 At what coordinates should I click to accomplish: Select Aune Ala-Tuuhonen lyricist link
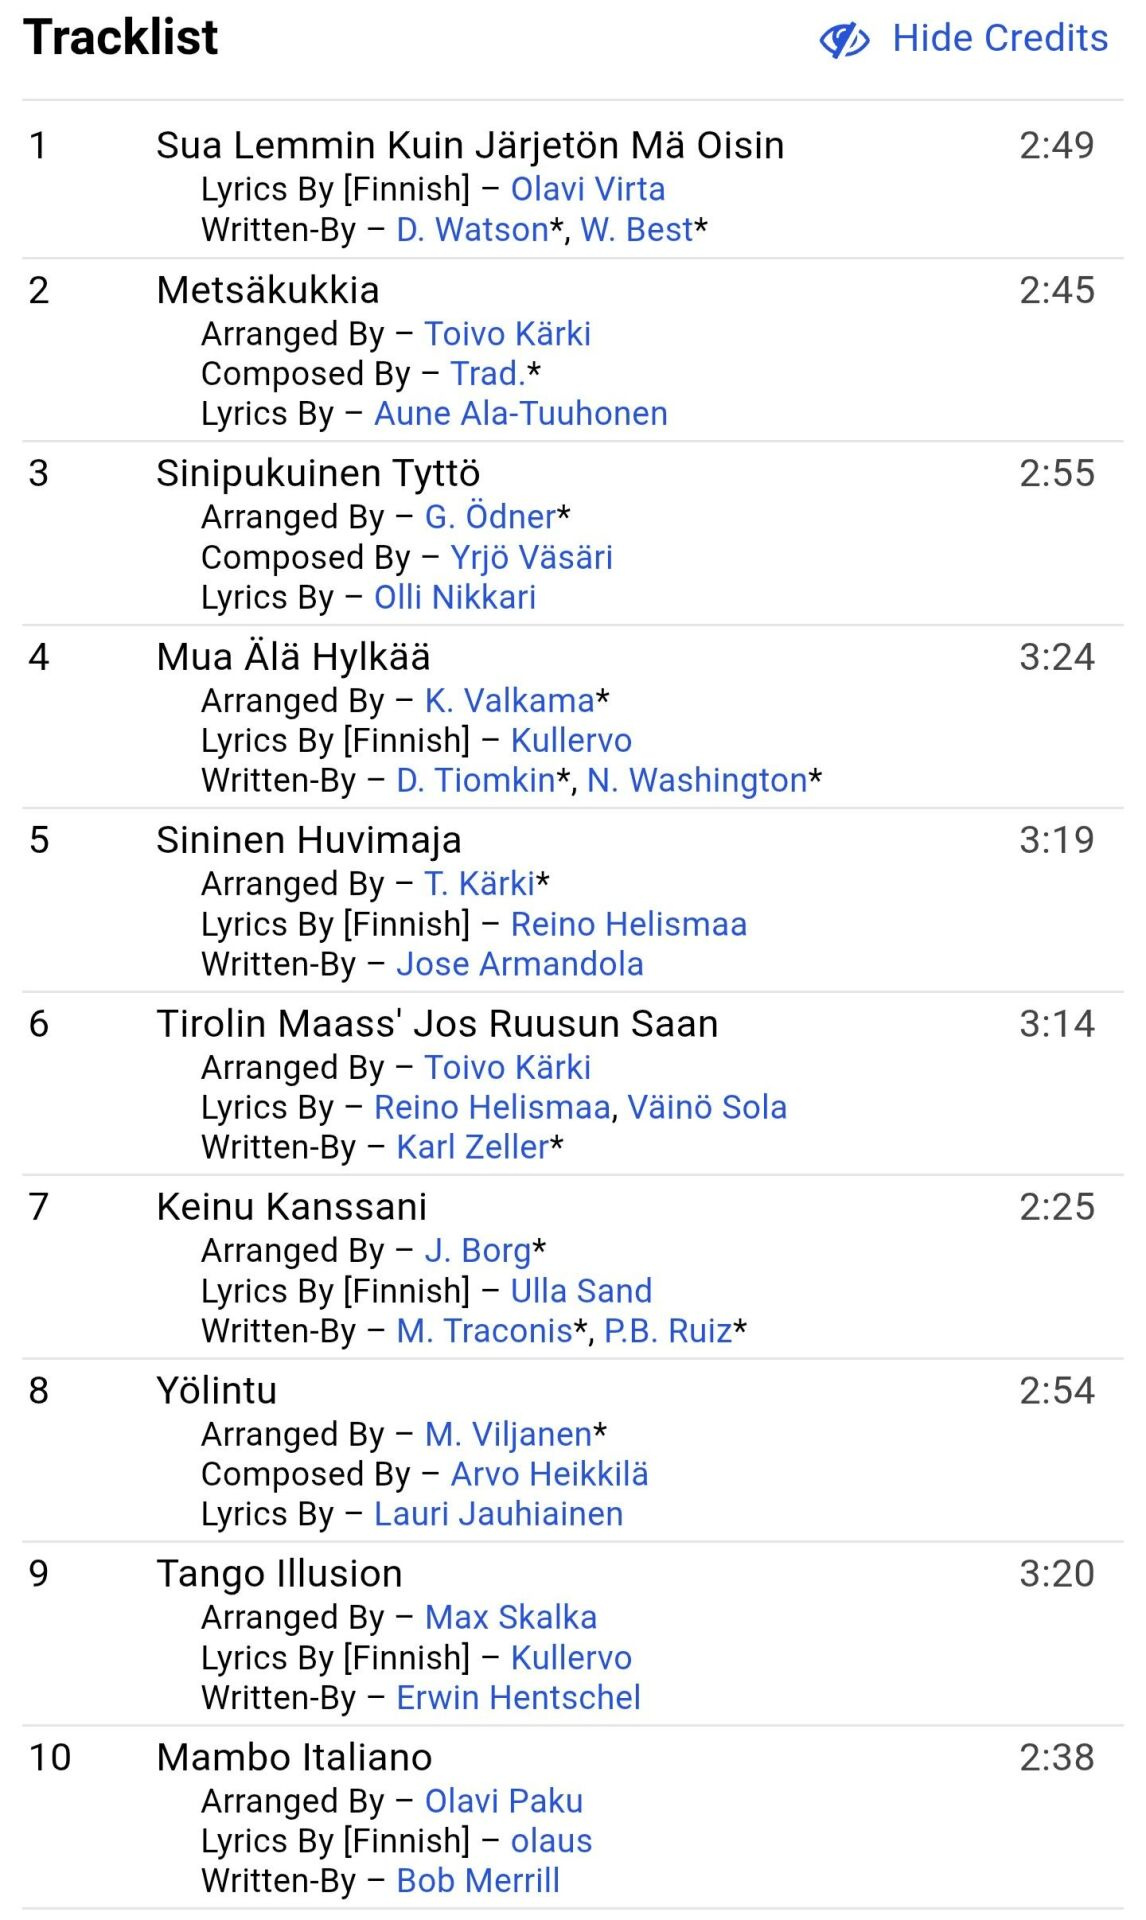[521, 414]
